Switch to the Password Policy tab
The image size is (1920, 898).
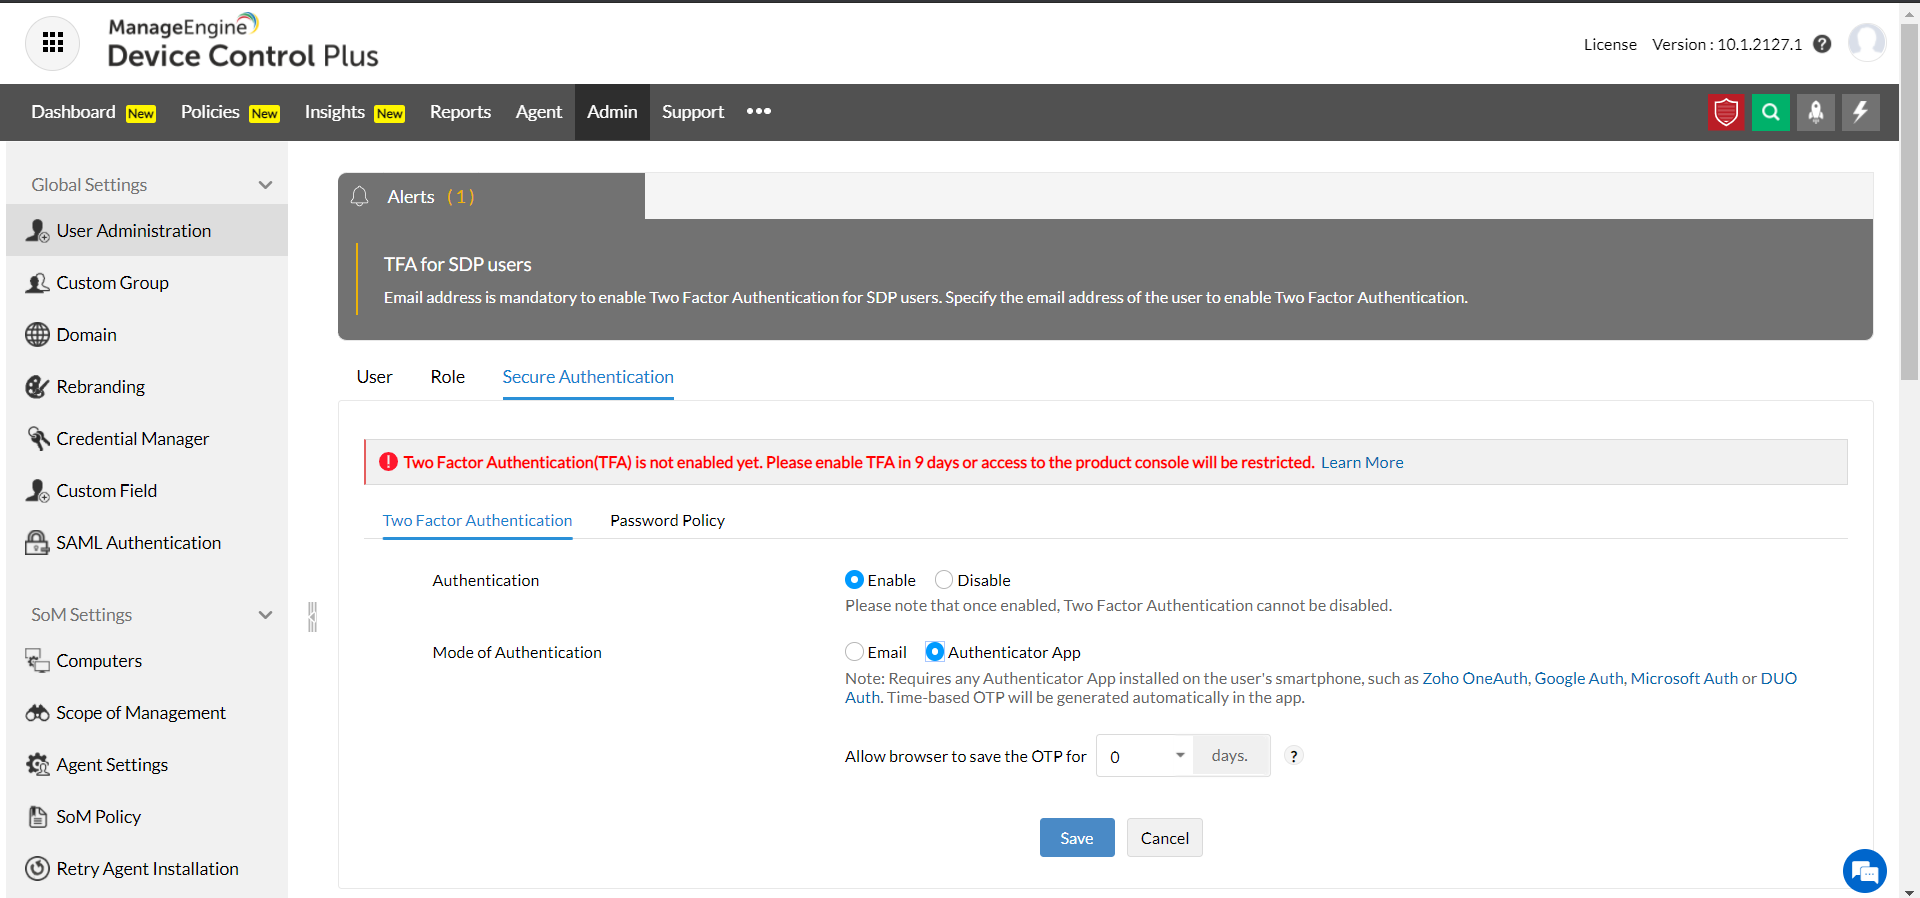[x=667, y=521]
